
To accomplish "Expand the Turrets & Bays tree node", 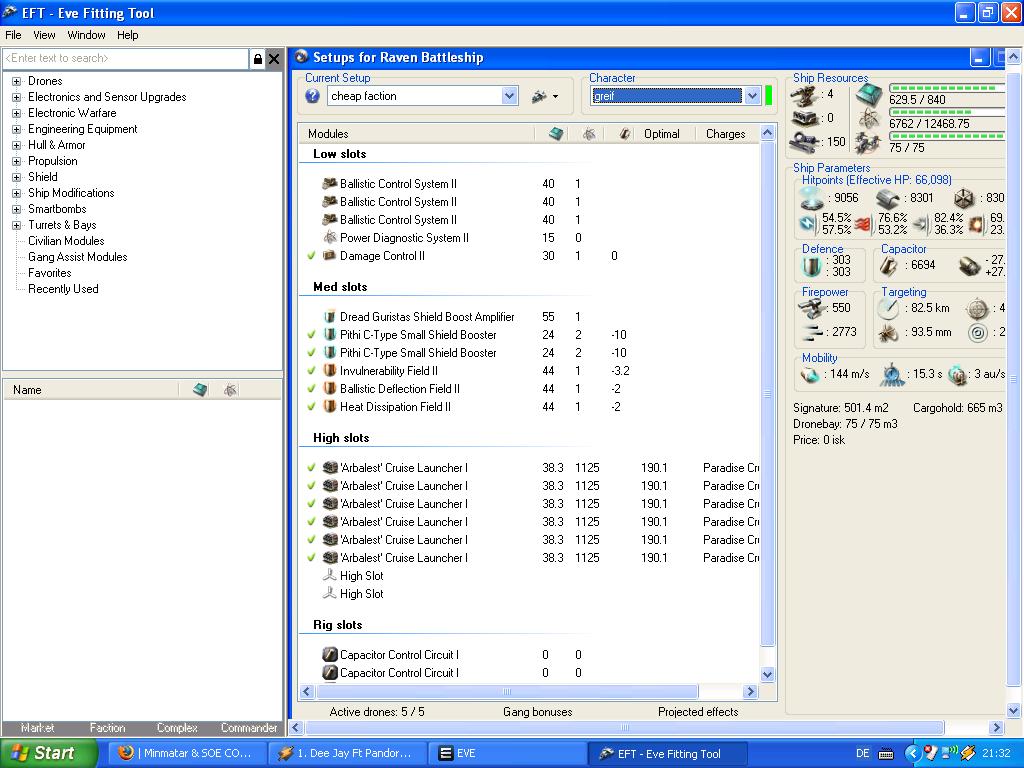I will pos(16,225).
